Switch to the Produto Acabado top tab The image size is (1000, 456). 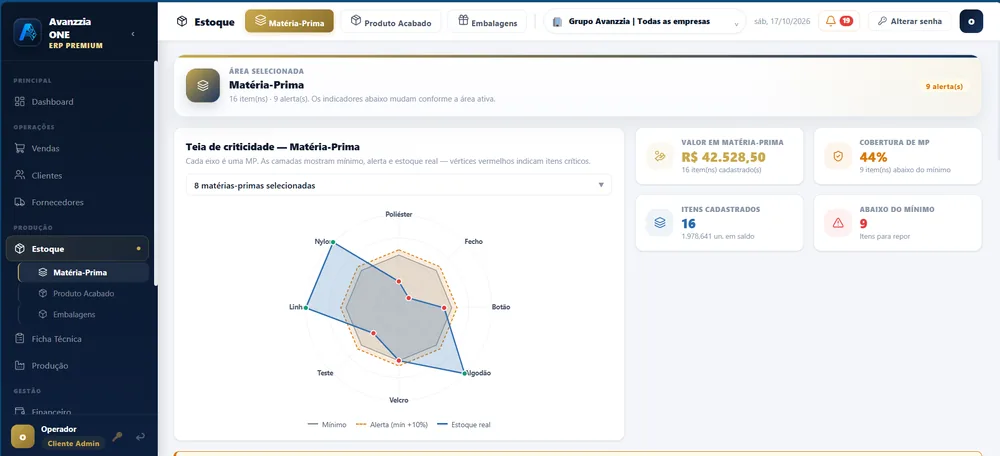tap(391, 21)
